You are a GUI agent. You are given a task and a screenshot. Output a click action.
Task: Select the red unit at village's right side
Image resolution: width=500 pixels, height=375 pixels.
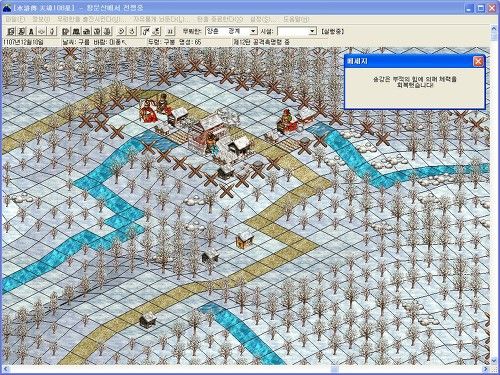point(287,121)
